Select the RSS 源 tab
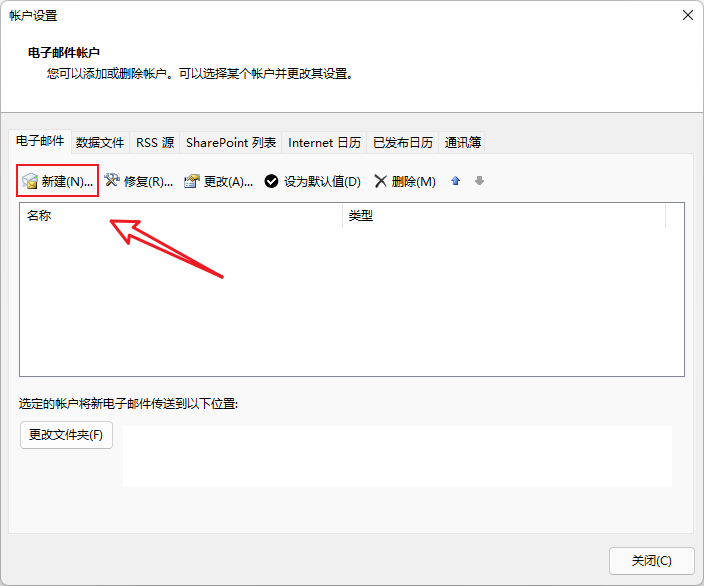Screen dimensions: 704x586 (x=155, y=143)
